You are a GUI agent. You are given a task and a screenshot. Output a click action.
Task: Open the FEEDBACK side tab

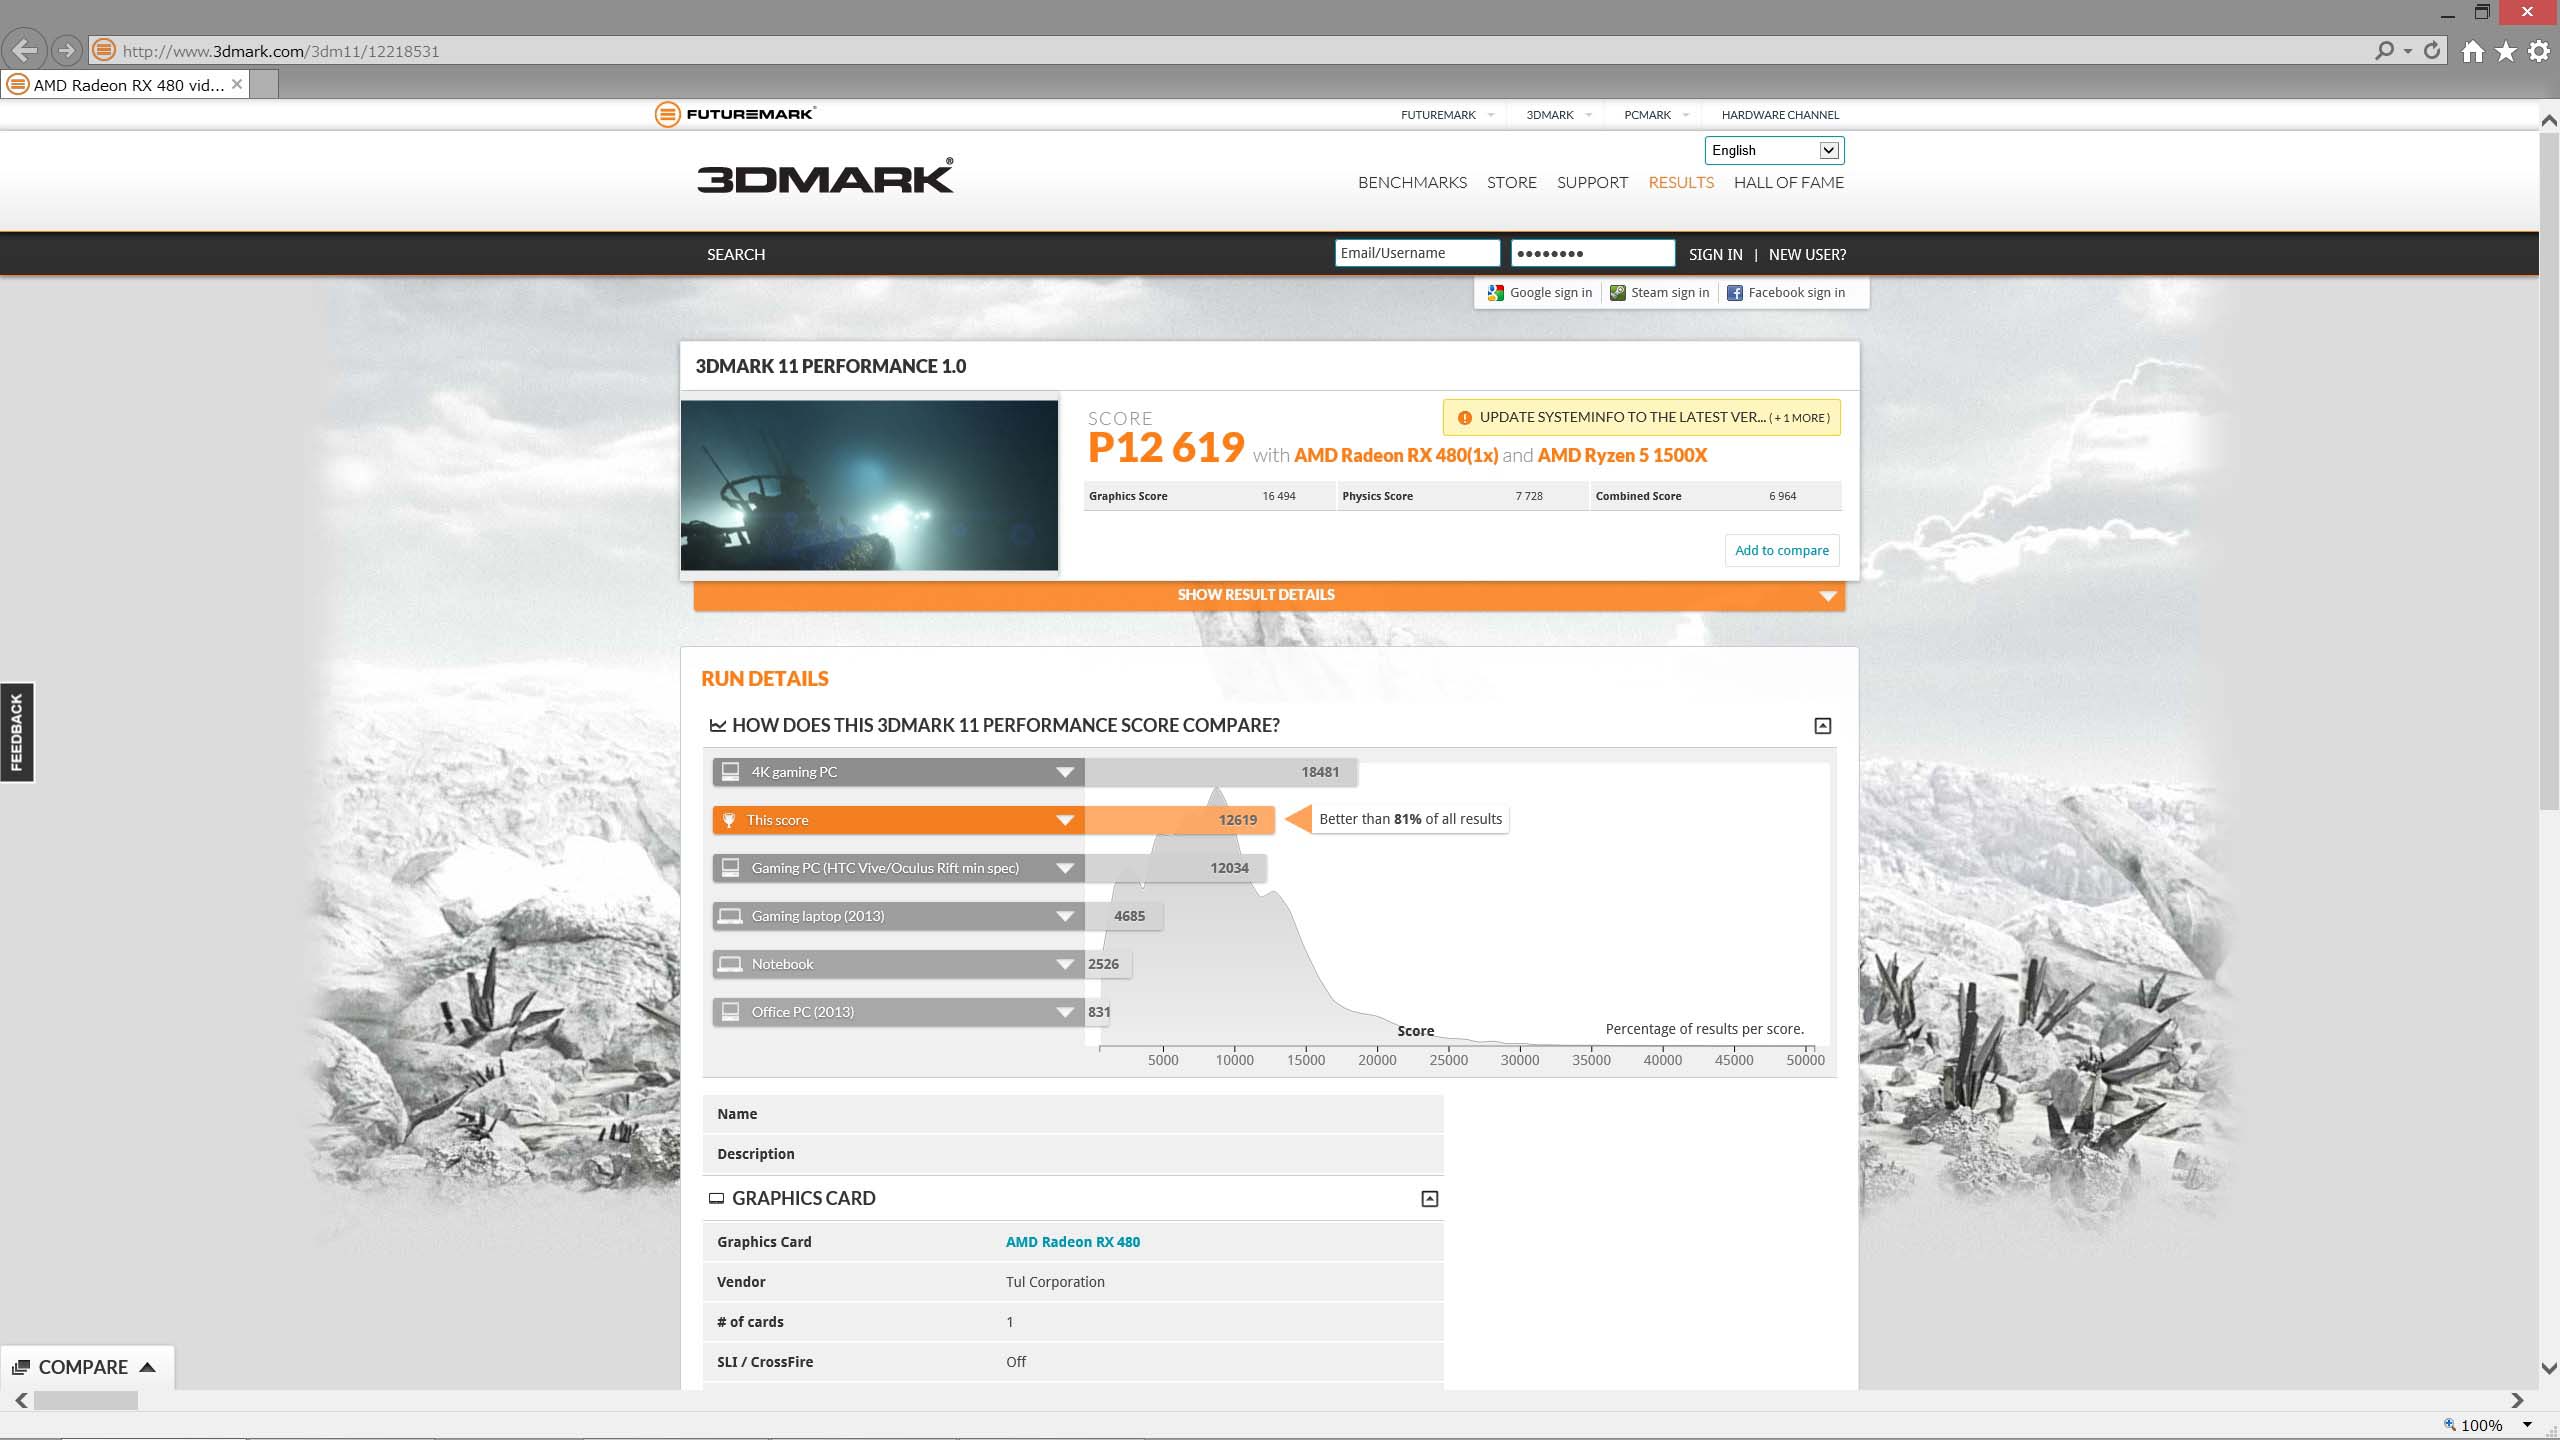coord(17,732)
